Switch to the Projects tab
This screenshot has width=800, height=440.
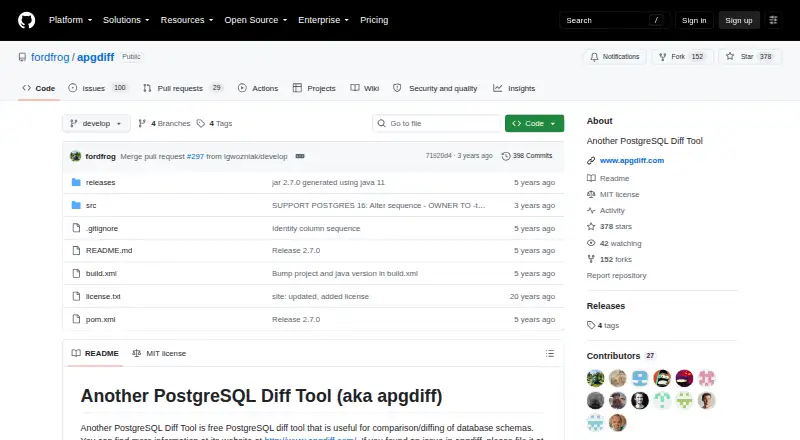point(314,88)
